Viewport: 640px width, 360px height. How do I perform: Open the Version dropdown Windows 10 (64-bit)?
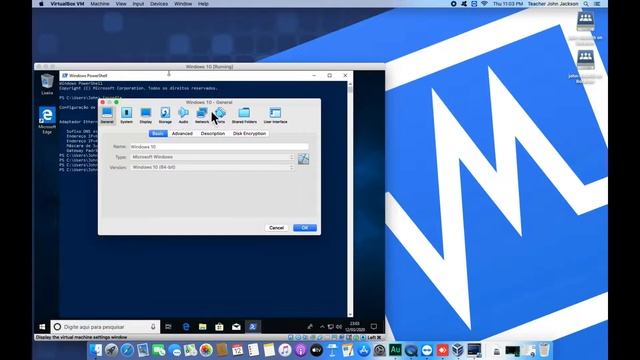coord(212,167)
